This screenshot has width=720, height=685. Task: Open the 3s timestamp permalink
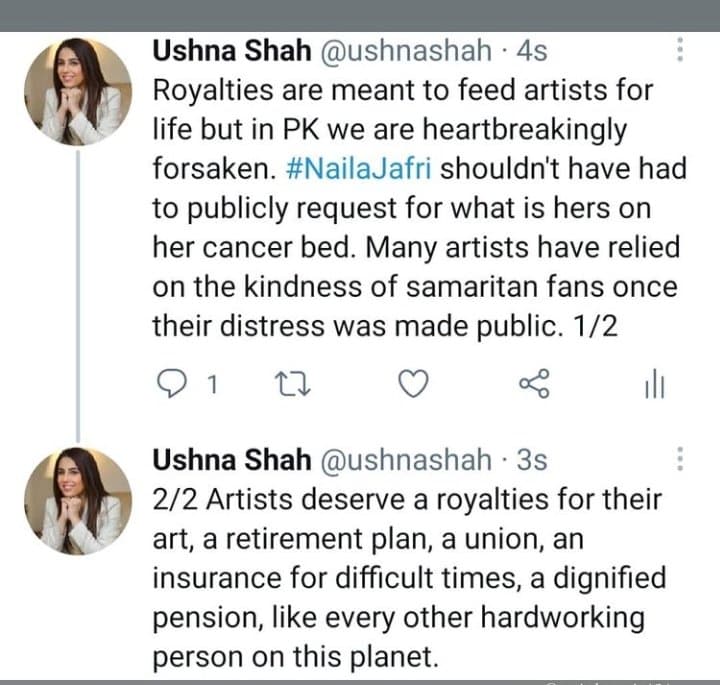click(x=532, y=460)
